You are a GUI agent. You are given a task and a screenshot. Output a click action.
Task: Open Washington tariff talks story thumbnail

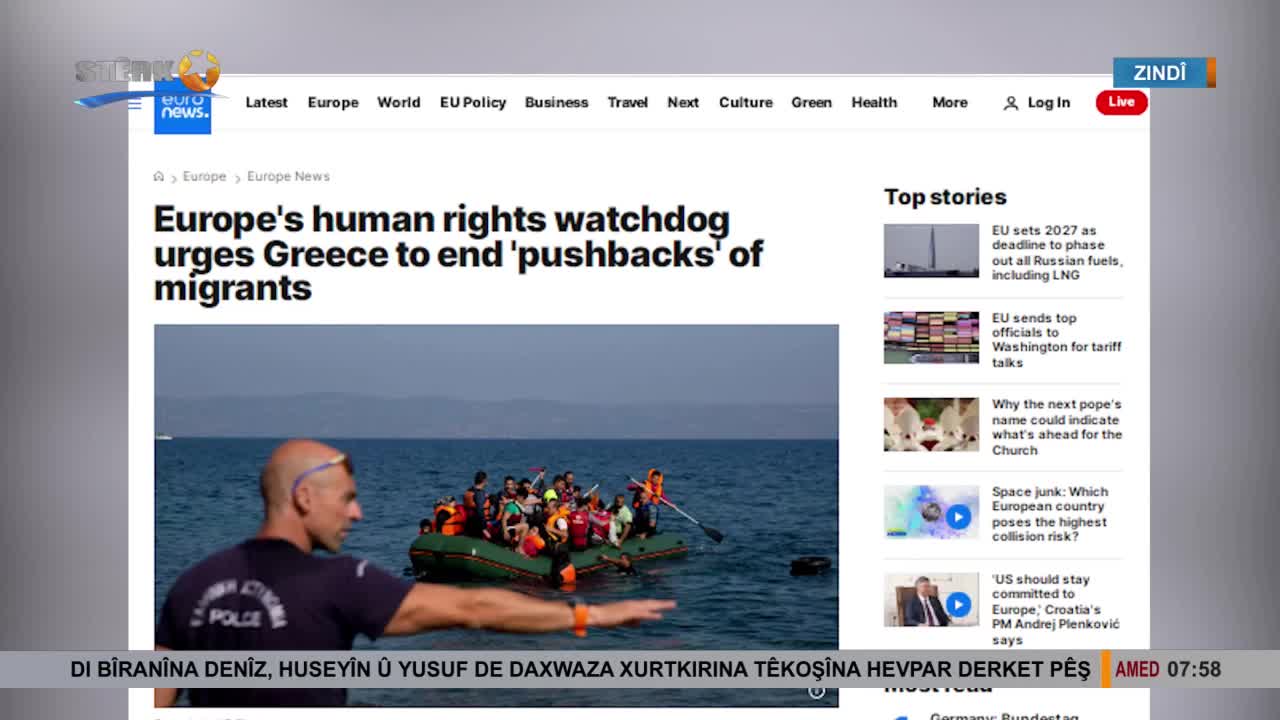pyautogui.click(x=931, y=337)
